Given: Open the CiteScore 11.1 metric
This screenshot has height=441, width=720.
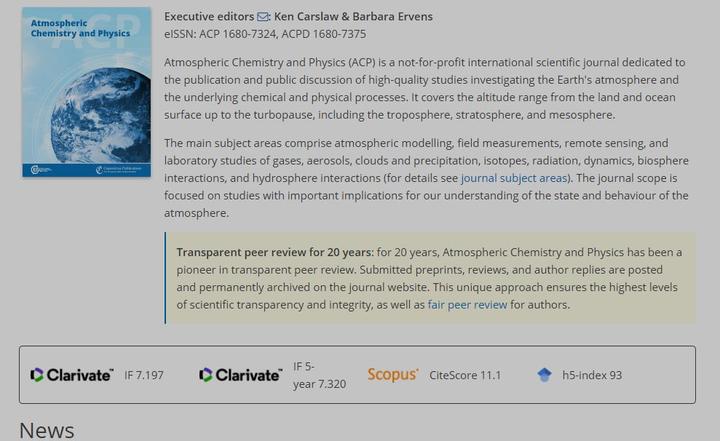Looking at the screenshot, I should tap(465, 376).
